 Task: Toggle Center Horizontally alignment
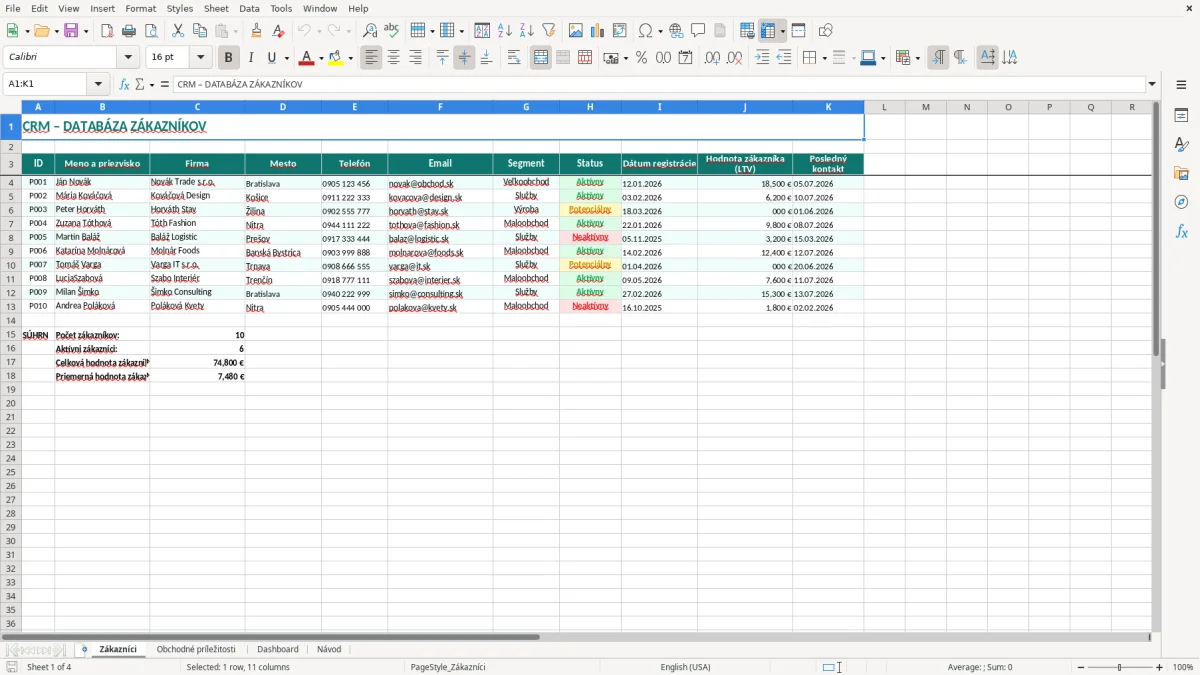(393, 58)
